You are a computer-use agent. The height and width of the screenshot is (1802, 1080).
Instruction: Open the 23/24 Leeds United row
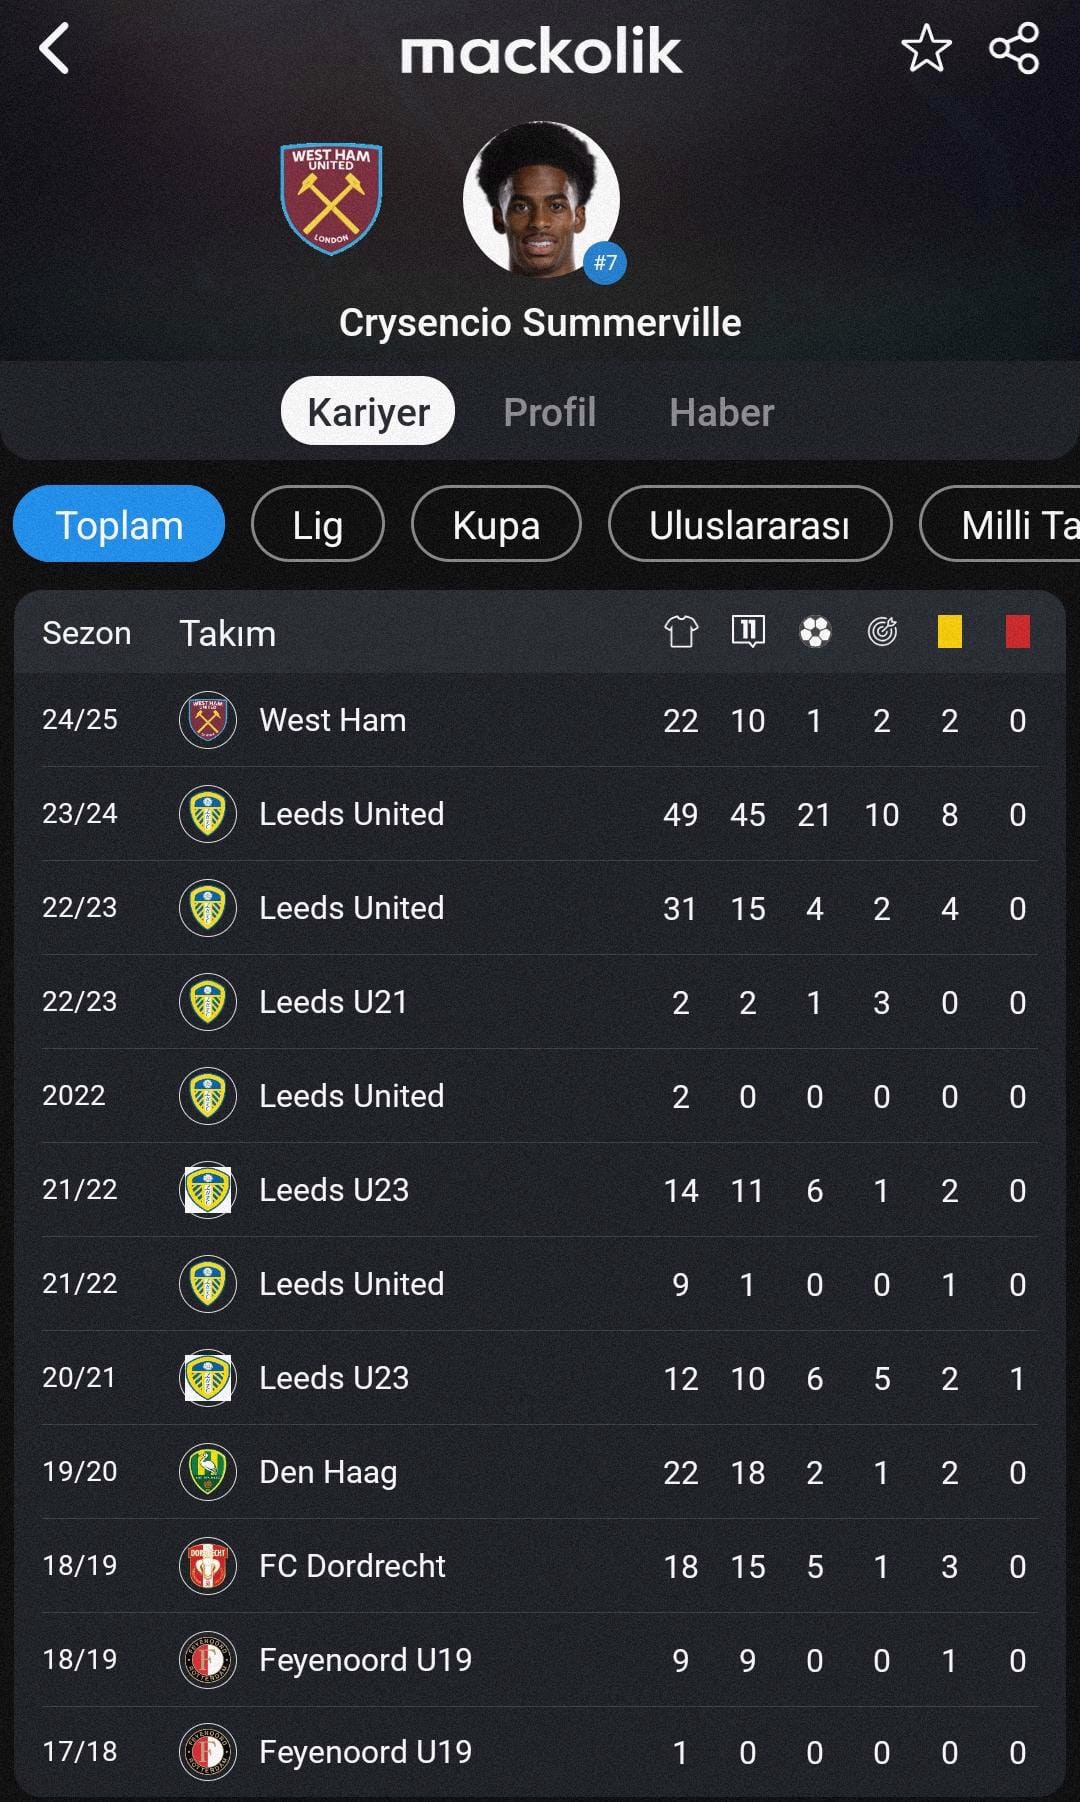click(x=540, y=814)
